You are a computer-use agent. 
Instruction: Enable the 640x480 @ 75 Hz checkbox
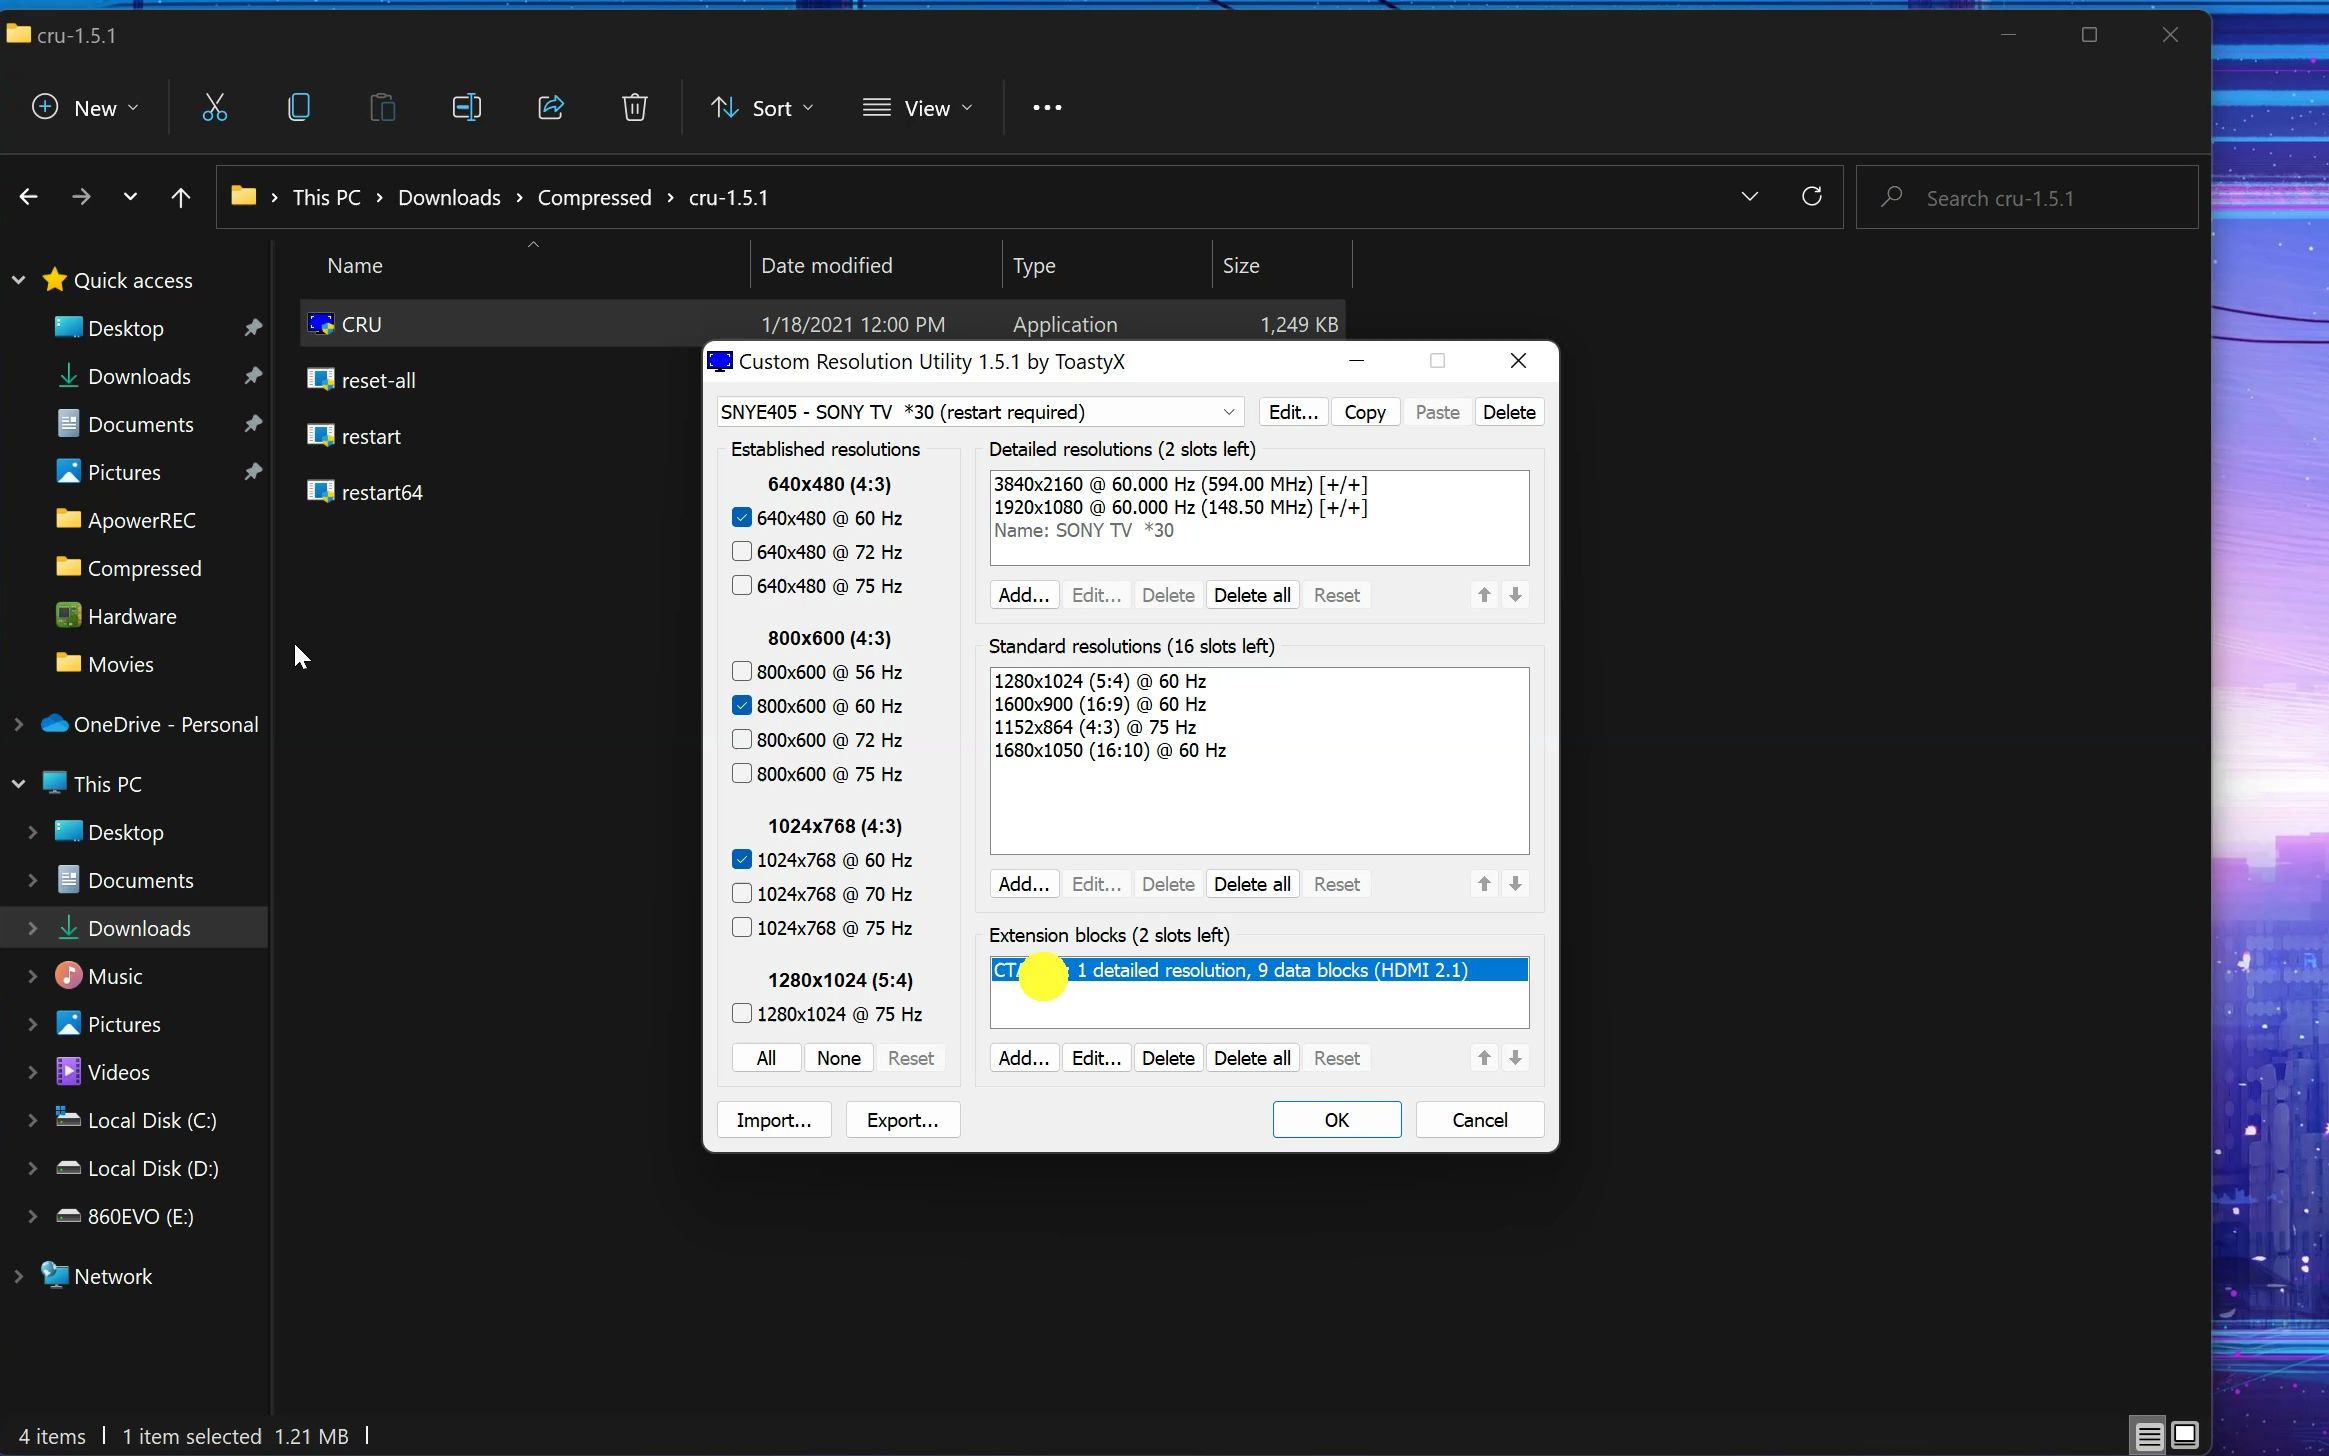pyautogui.click(x=742, y=586)
